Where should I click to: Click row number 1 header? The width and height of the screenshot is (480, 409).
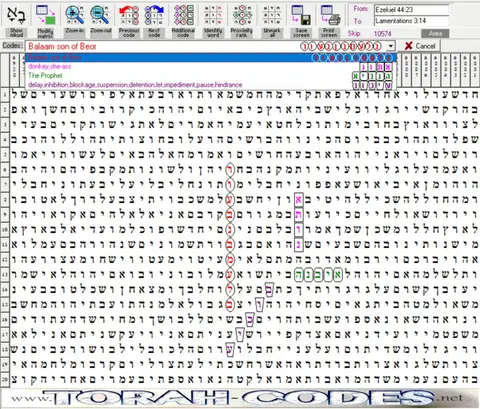pos(5,95)
